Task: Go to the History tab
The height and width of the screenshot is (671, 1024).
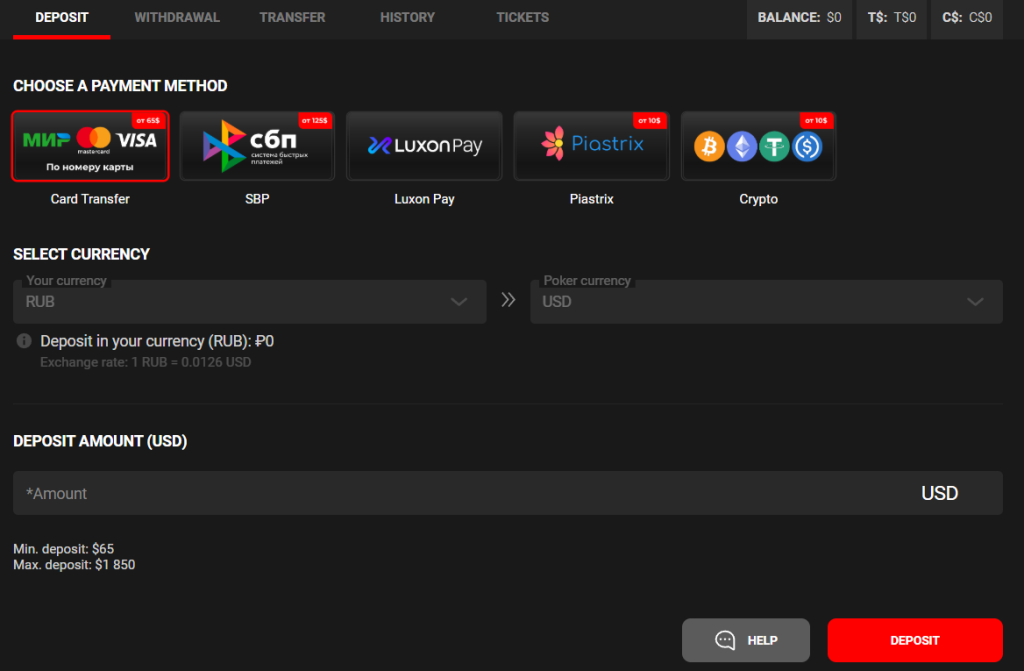Action: pos(408,18)
